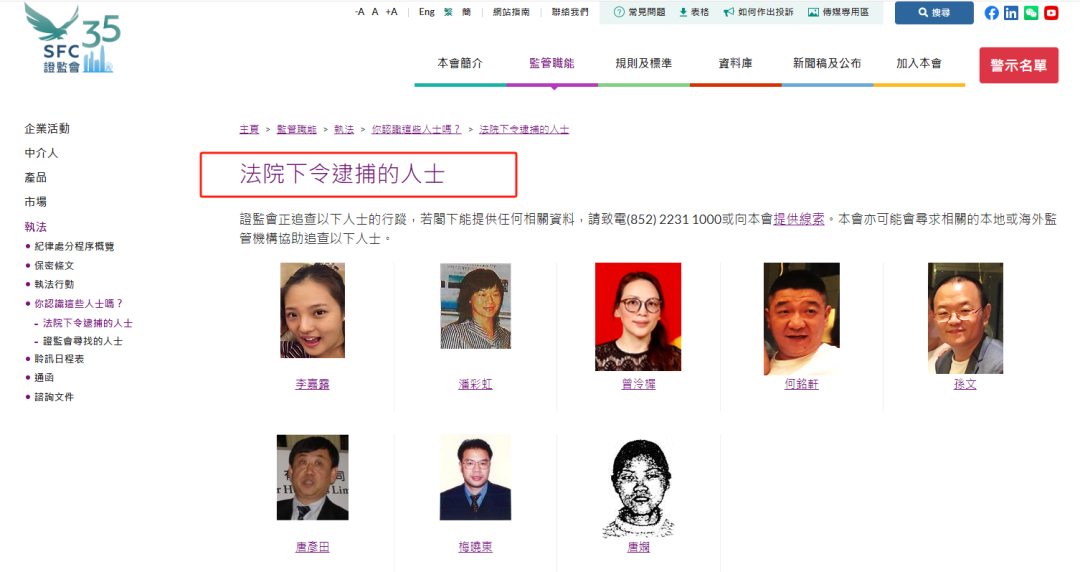Open the WeChat icon in header
The image size is (1080, 572).
pos(1031,12)
